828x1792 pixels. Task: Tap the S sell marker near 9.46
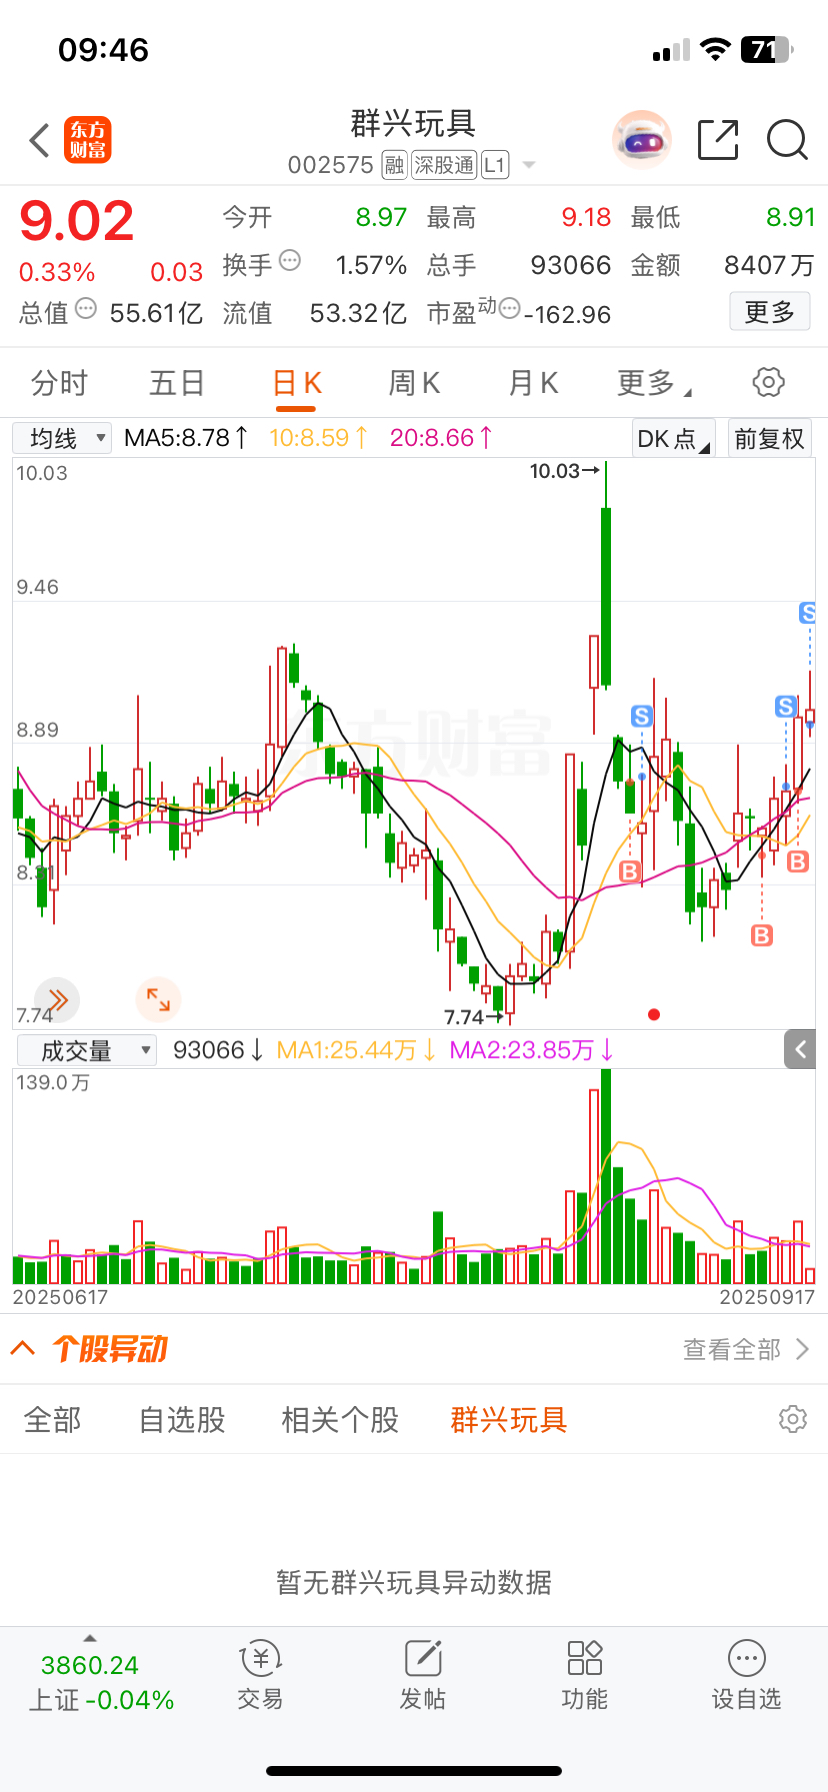pos(808,613)
